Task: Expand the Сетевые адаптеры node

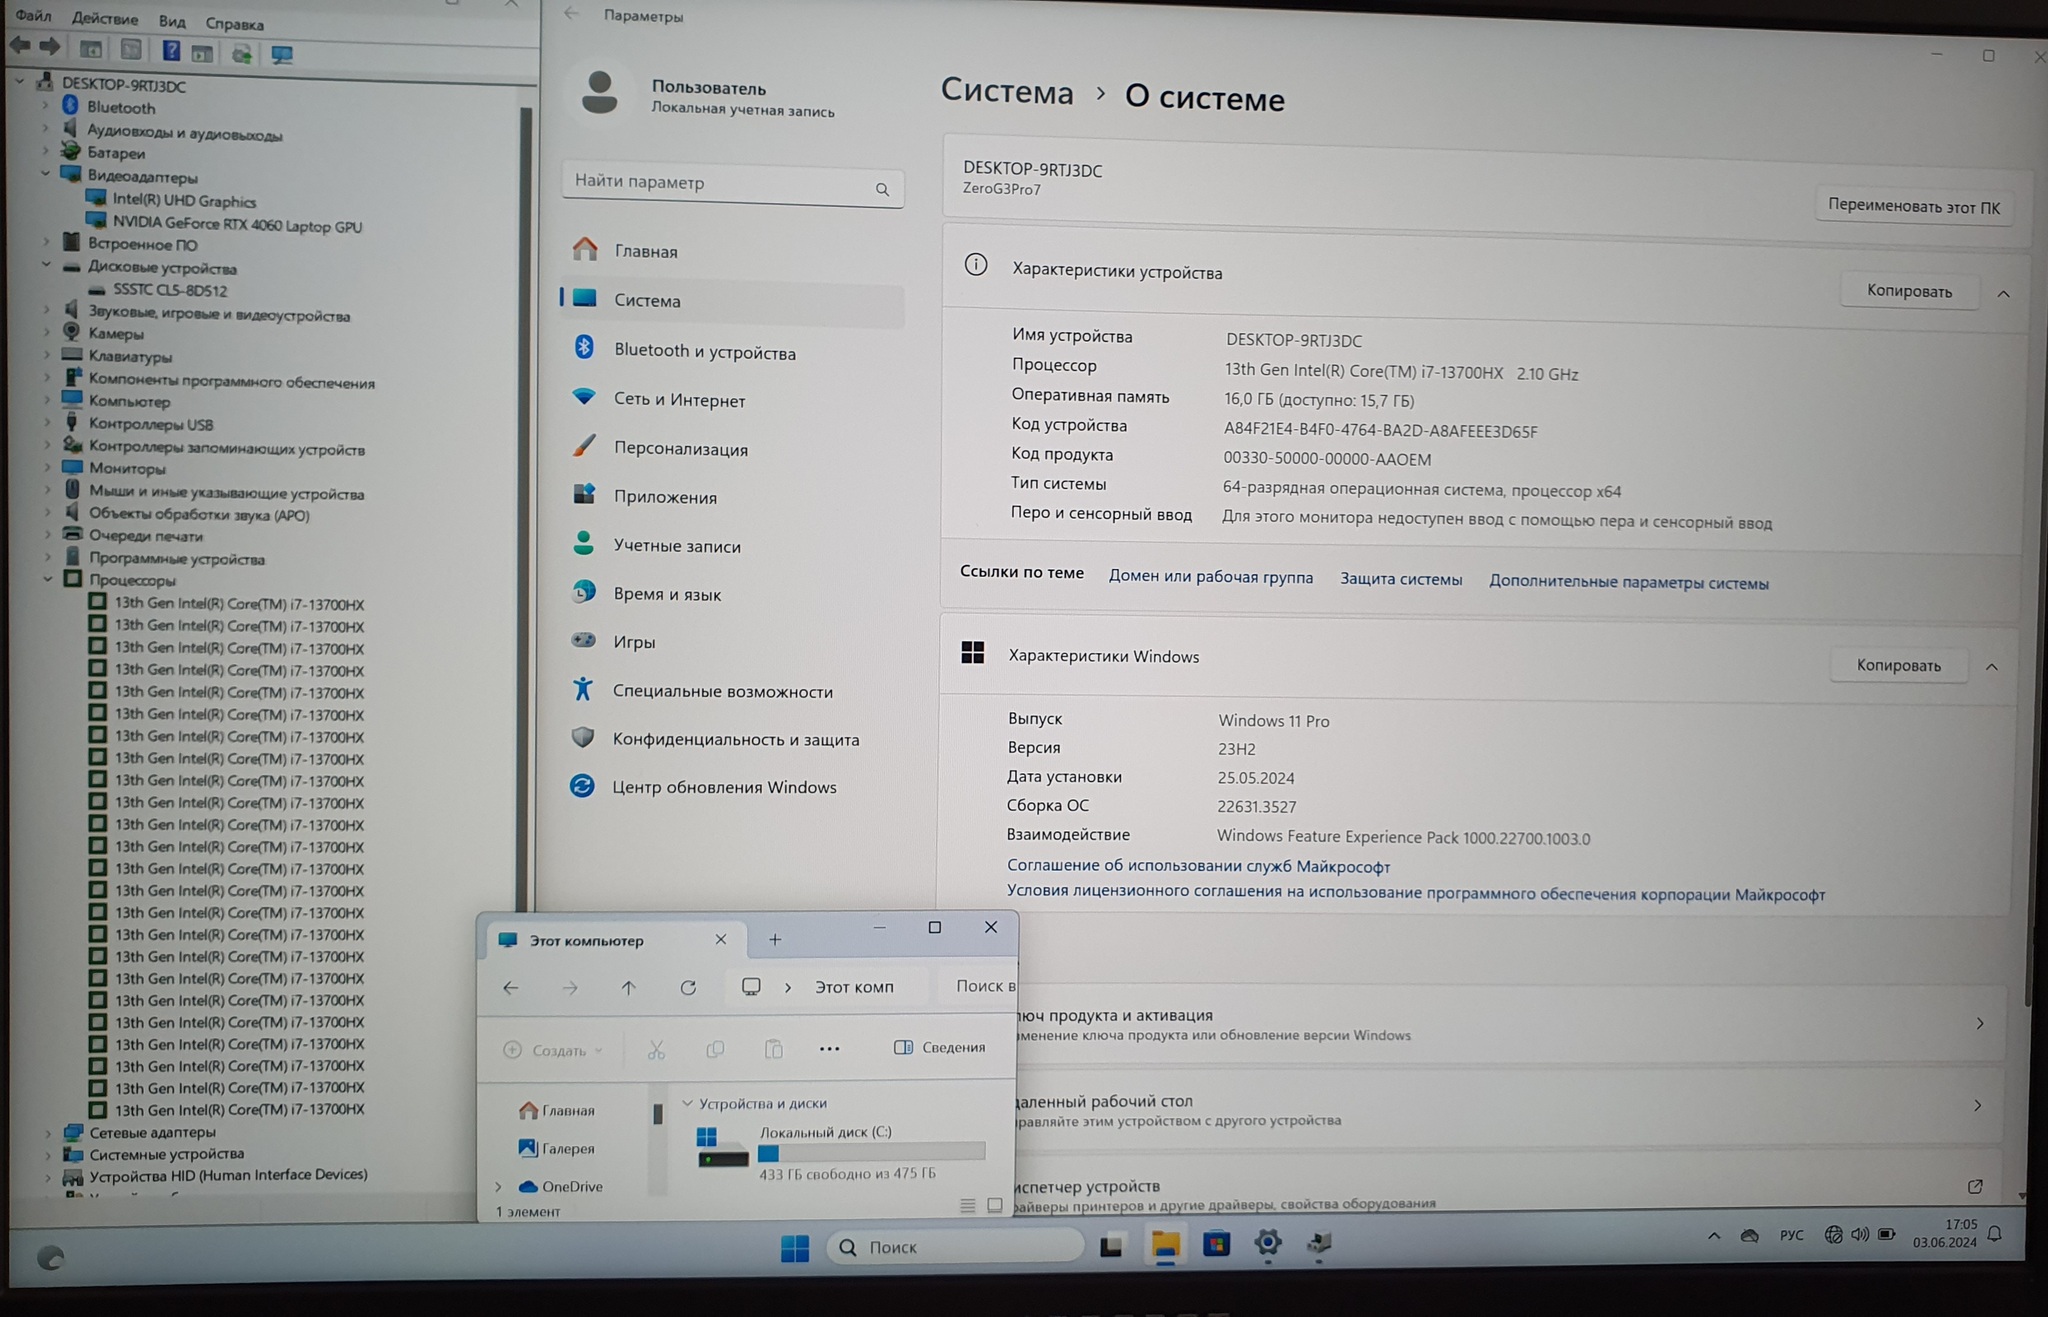Action: coord(47,1133)
